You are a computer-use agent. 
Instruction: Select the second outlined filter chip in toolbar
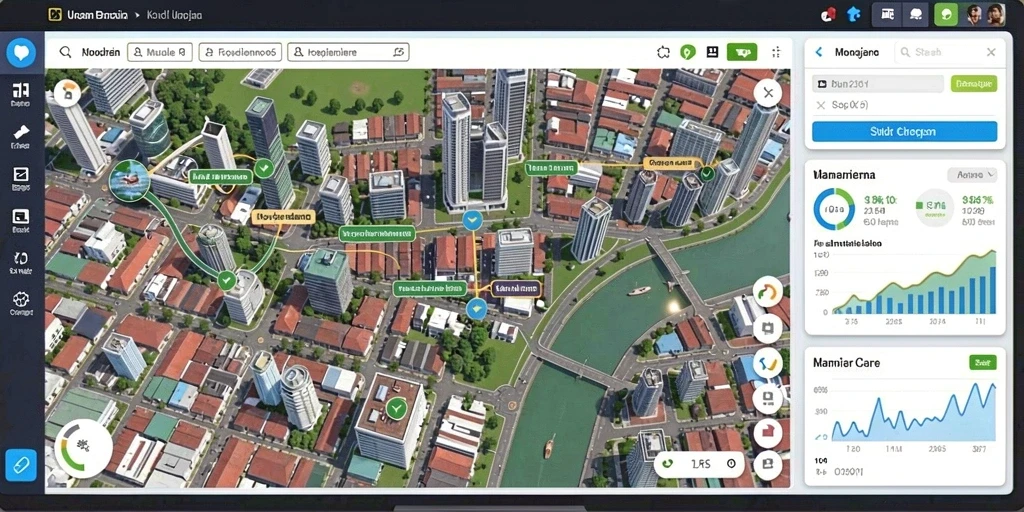pos(240,52)
